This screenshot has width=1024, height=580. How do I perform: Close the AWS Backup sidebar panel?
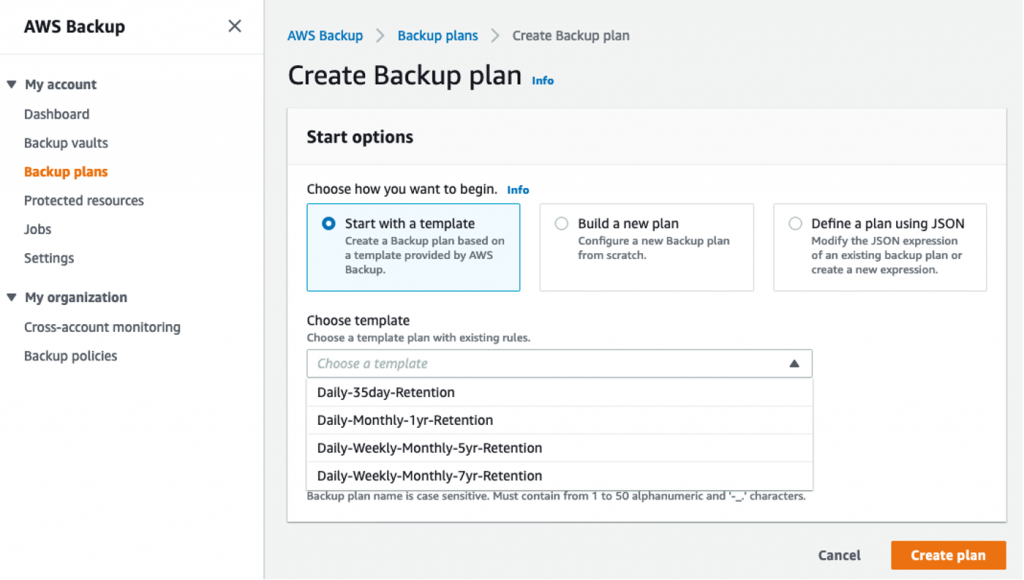[x=234, y=26]
